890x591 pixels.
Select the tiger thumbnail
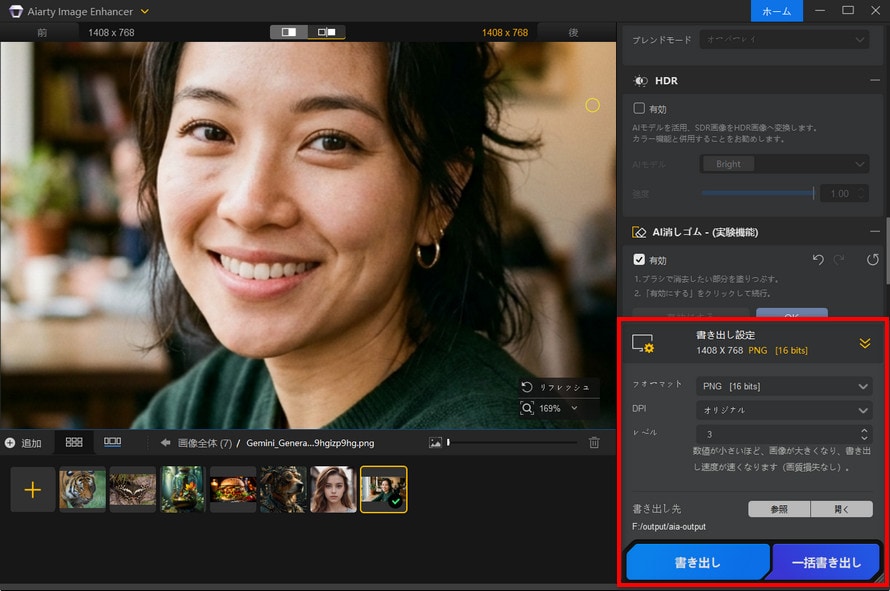click(x=83, y=489)
